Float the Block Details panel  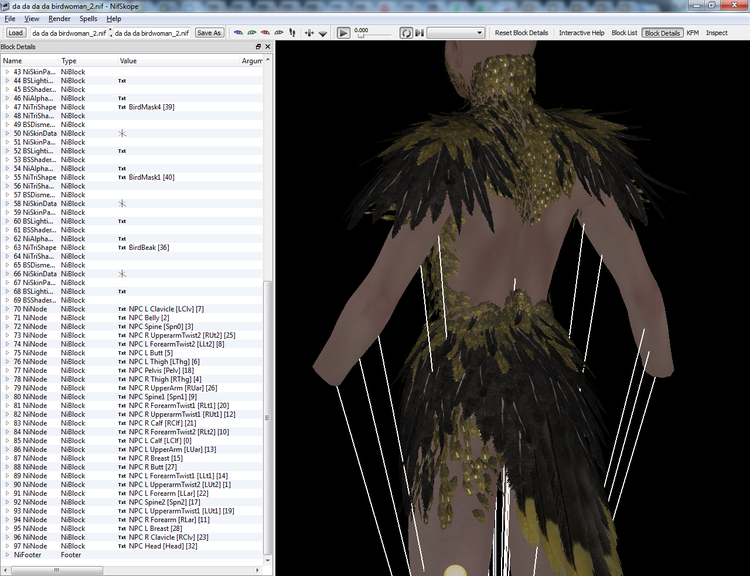coord(258,46)
